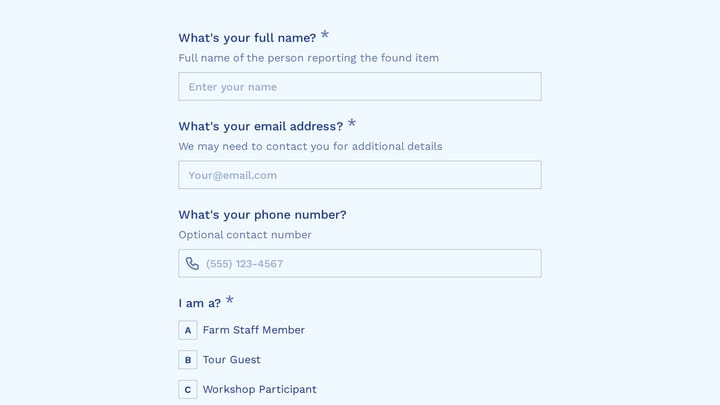The height and width of the screenshot is (405, 720).
Task: Select the C key box option
Action: (x=188, y=389)
